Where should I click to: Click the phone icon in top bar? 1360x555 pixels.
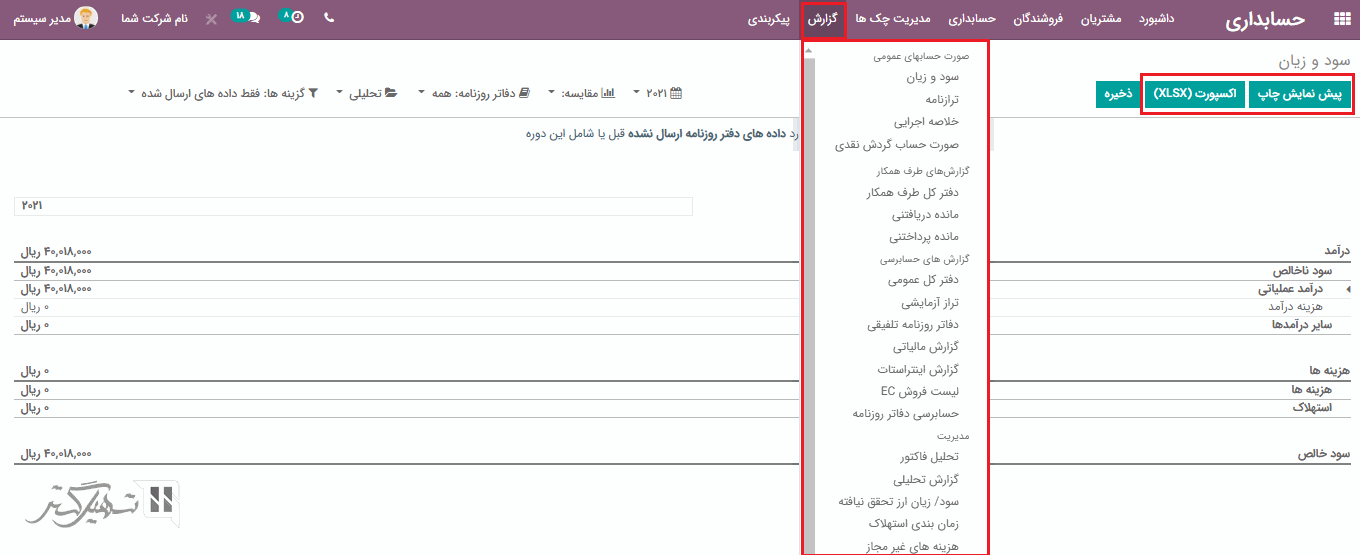pyautogui.click(x=329, y=18)
